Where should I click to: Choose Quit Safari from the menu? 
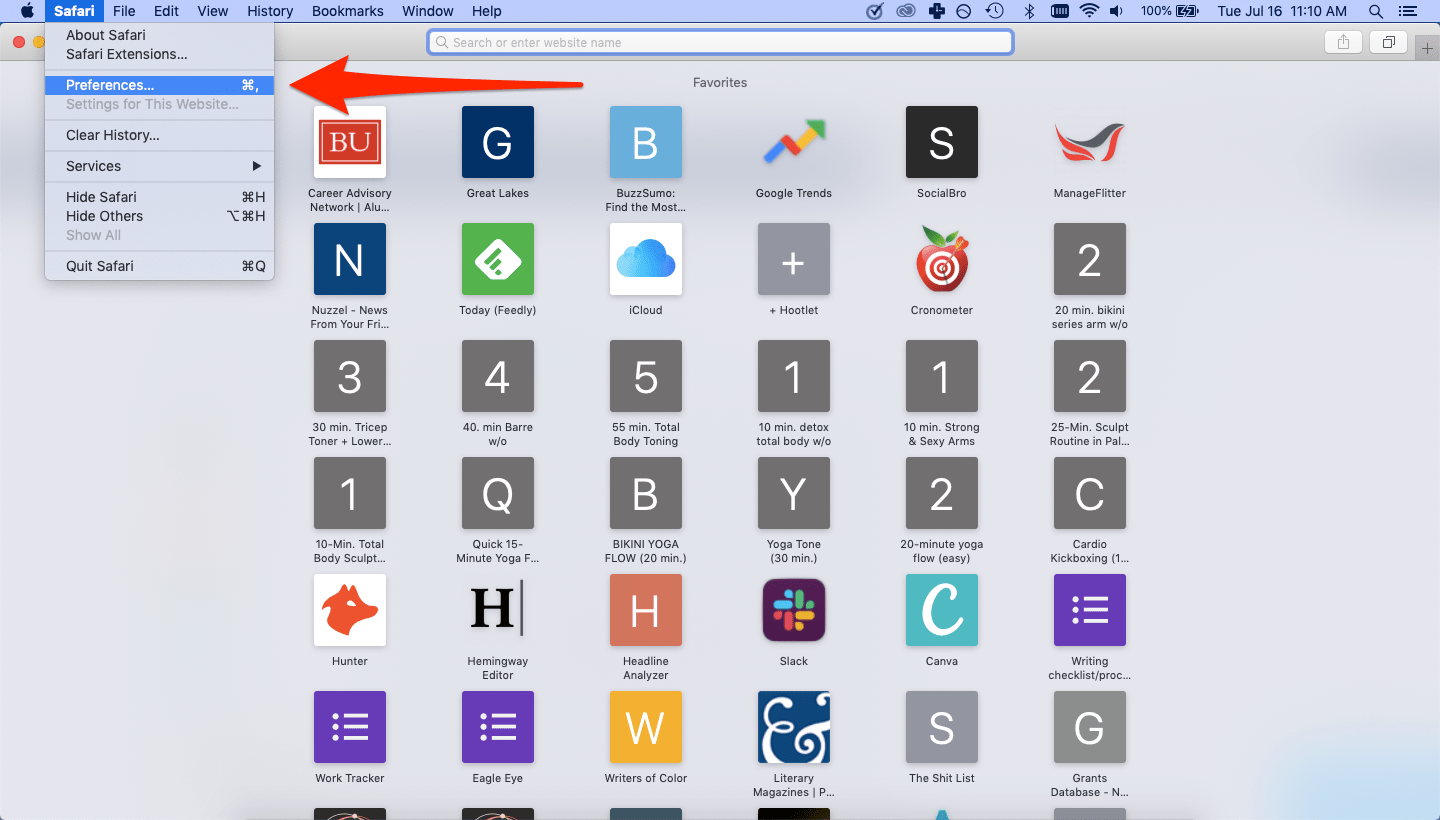tap(160, 266)
